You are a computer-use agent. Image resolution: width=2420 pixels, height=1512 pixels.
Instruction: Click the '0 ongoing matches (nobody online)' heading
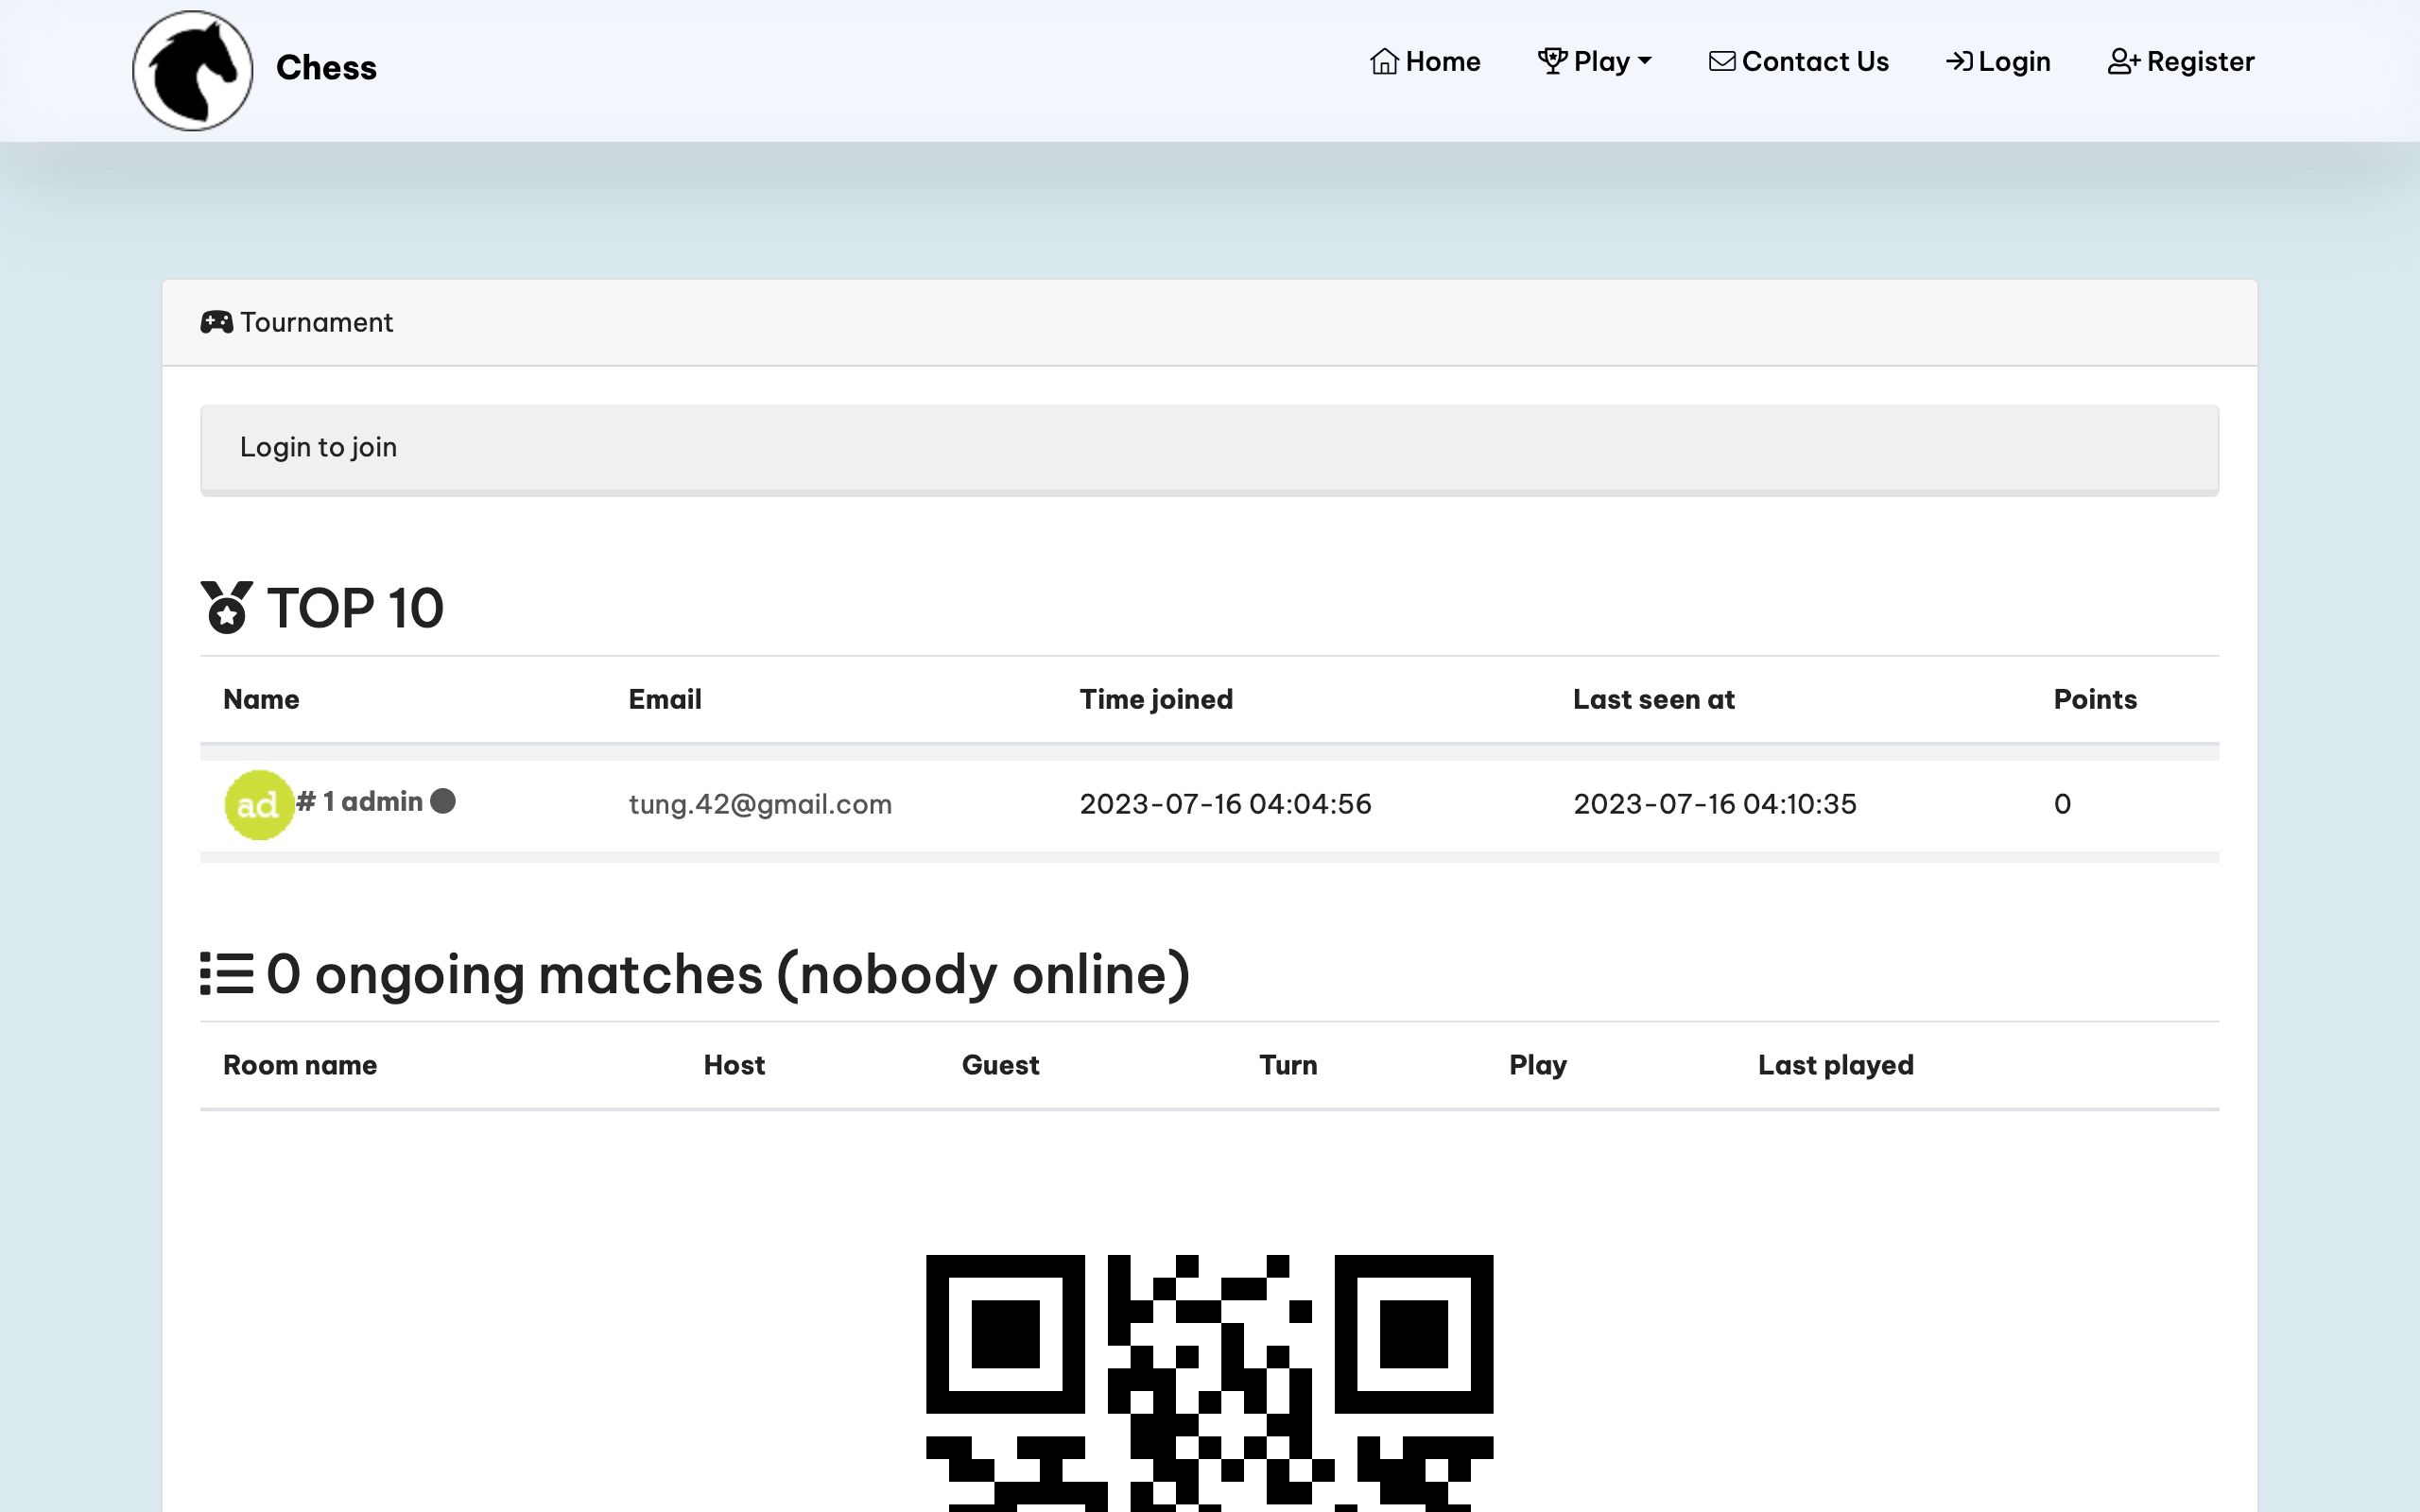(728, 975)
